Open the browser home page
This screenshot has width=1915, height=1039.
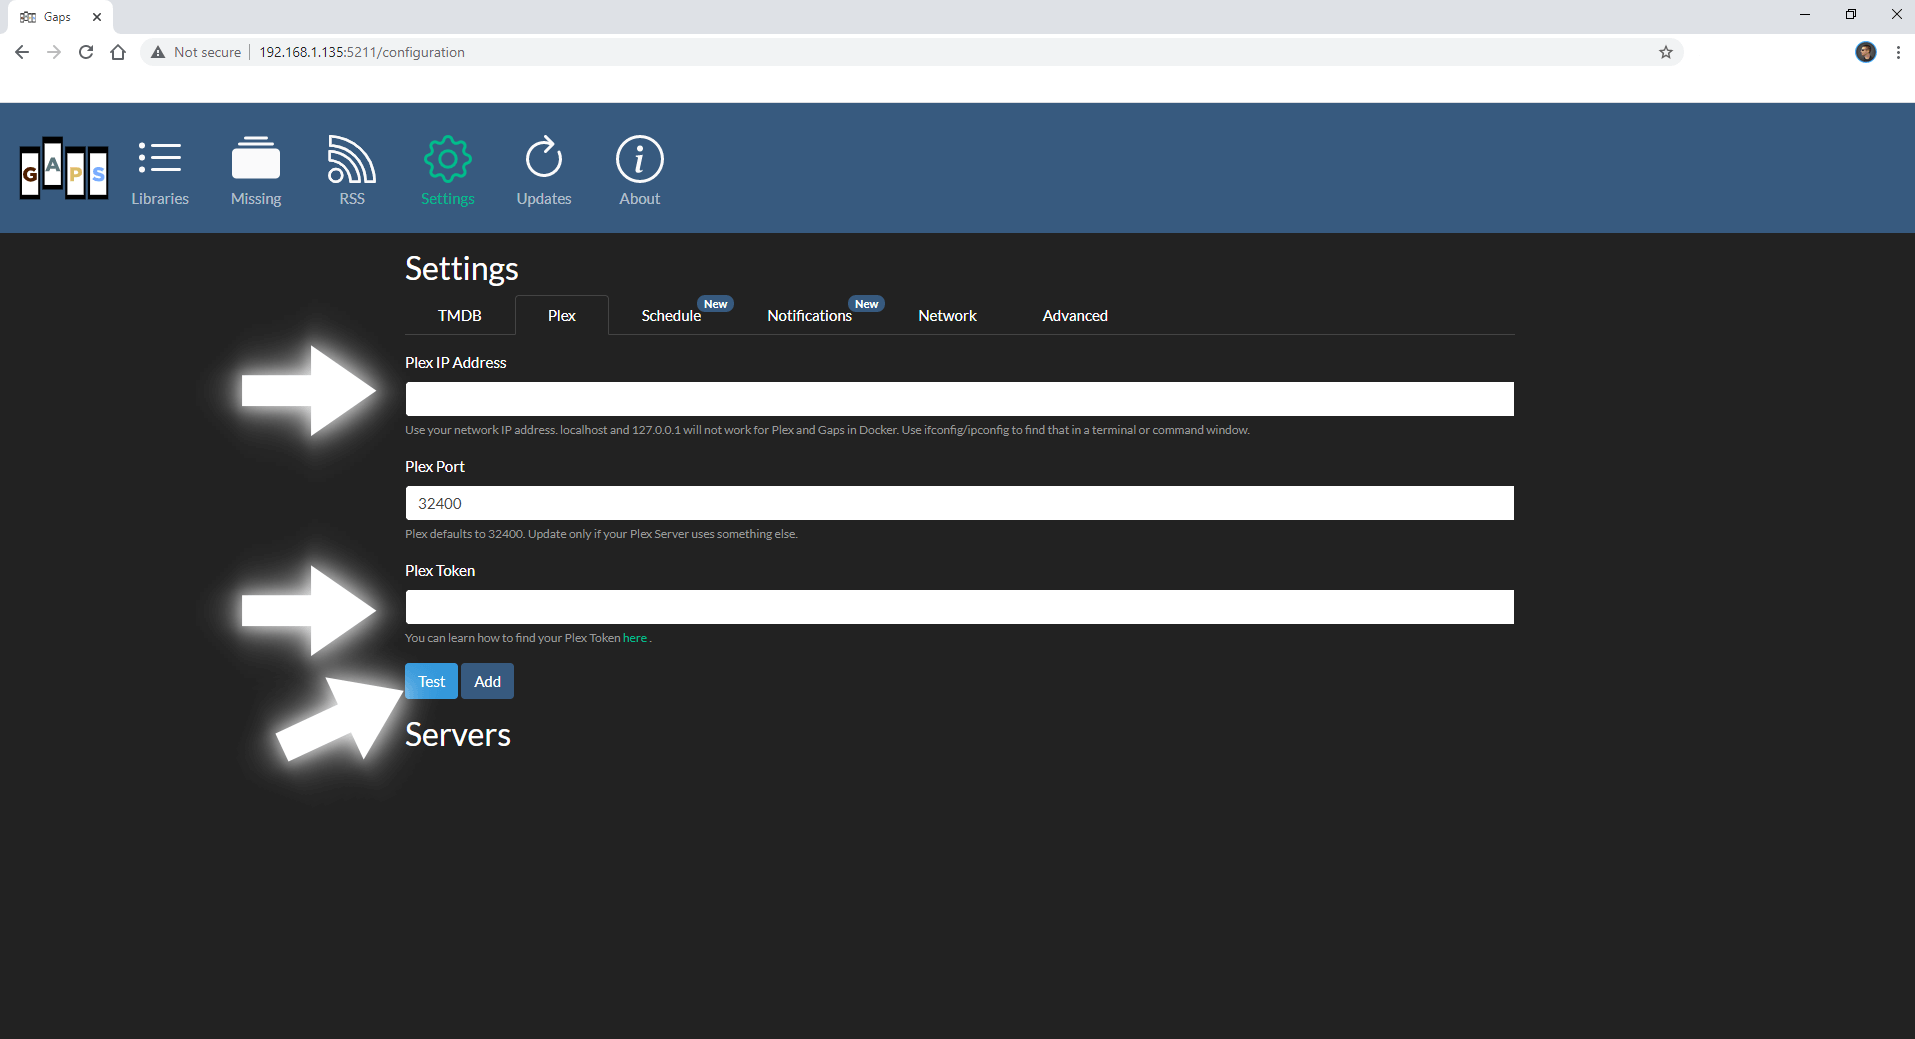point(118,52)
